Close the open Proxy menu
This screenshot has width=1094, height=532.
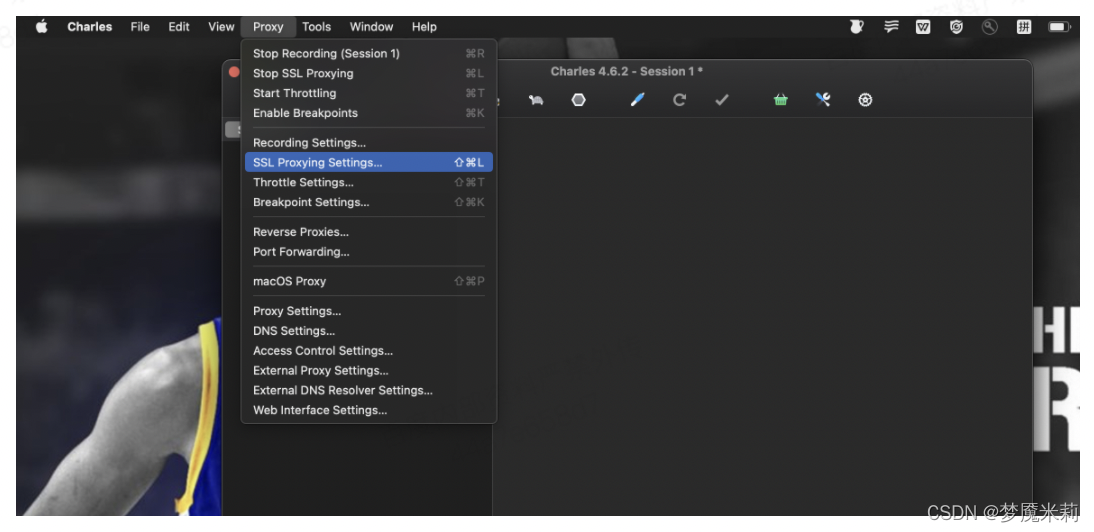pos(268,26)
